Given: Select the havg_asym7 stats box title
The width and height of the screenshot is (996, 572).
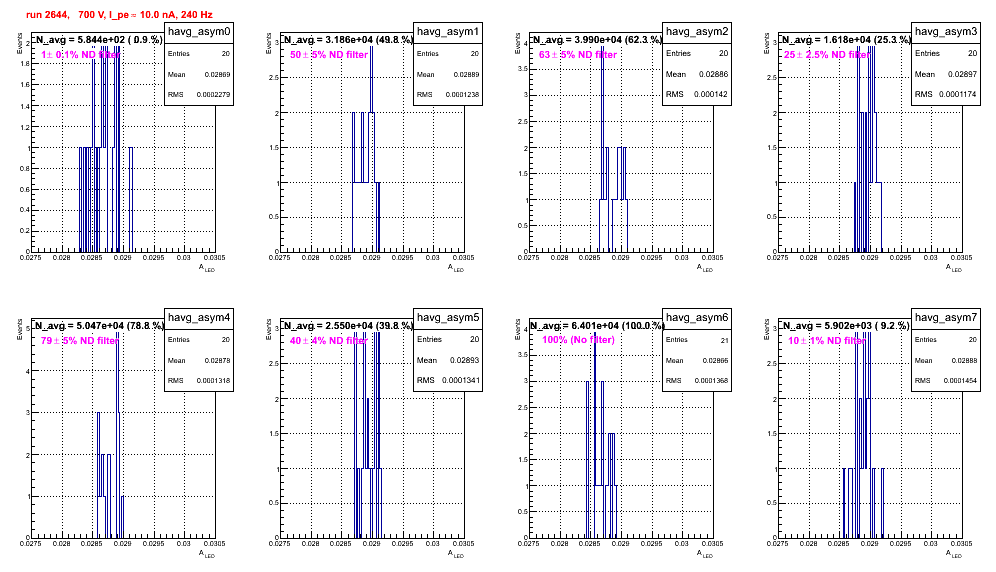Looking at the screenshot, I should tap(946, 318).
